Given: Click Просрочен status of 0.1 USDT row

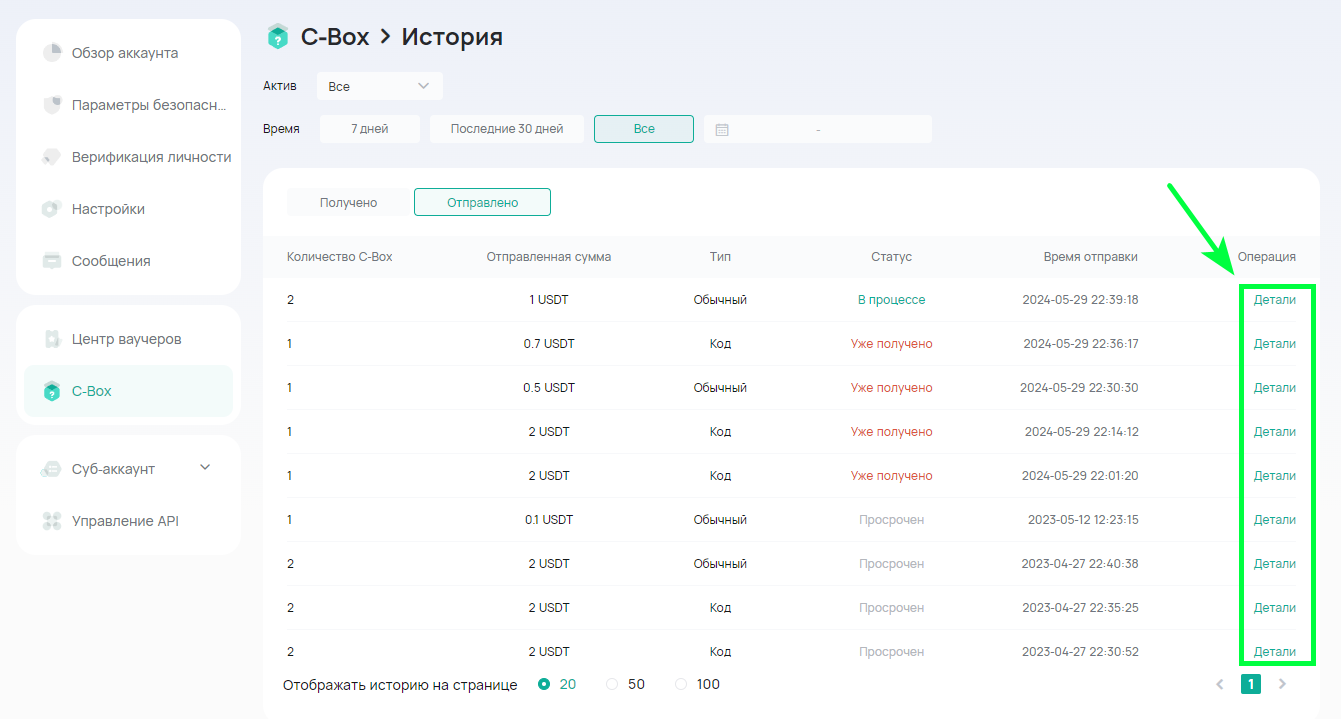Looking at the screenshot, I should (892, 520).
